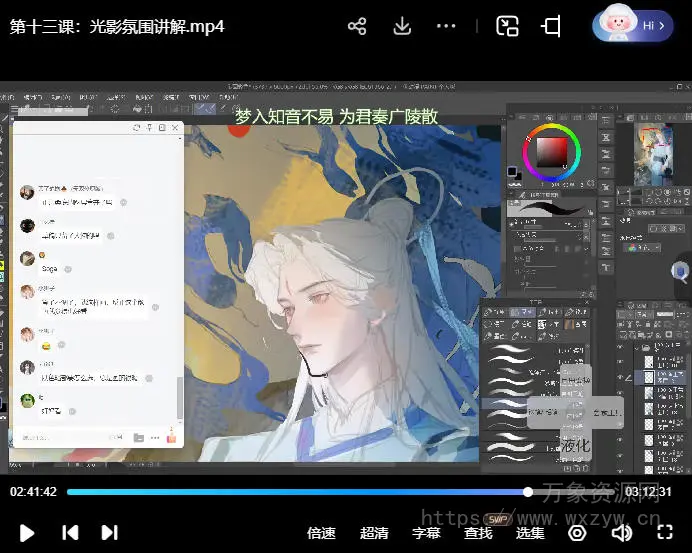Click the share icon in top bar
This screenshot has height=553, width=692.
tap(357, 27)
